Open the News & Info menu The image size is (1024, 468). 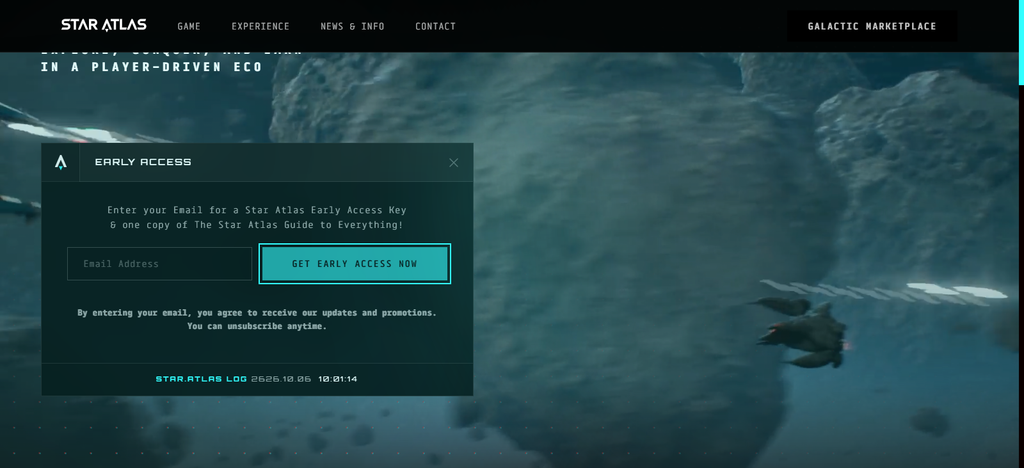pos(352,27)
